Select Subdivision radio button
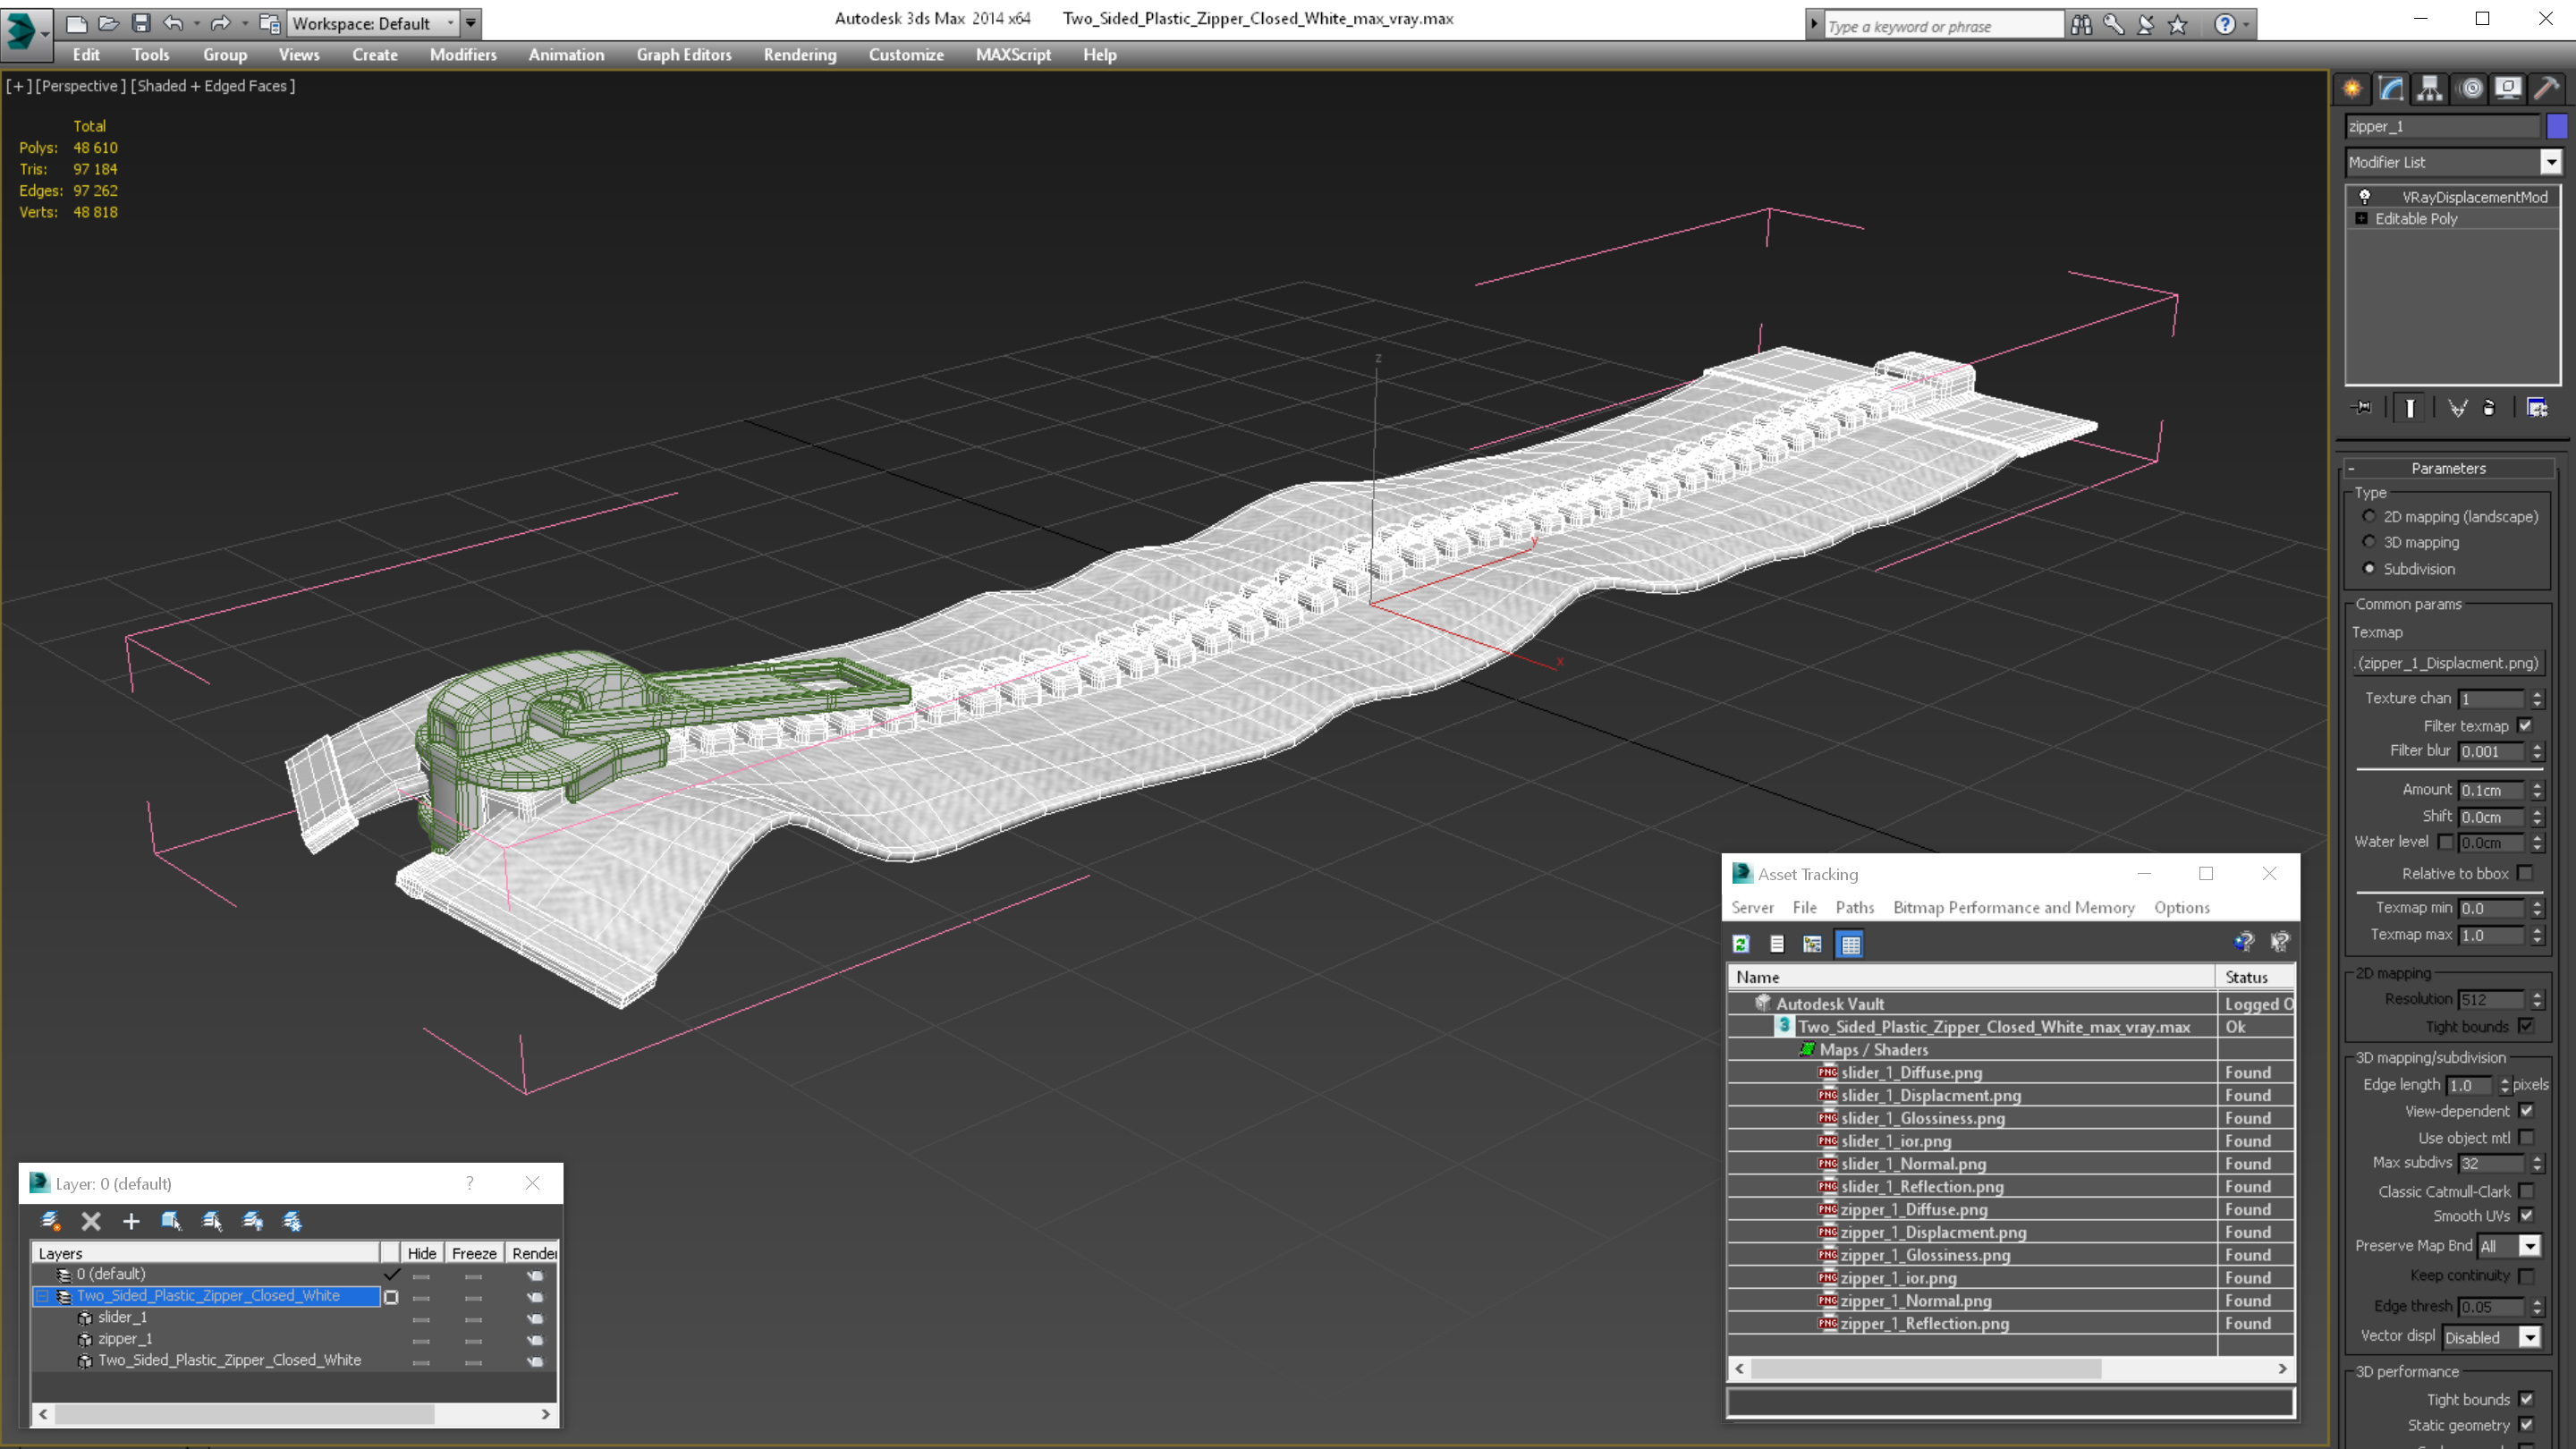 click(x=2369, y=568)
